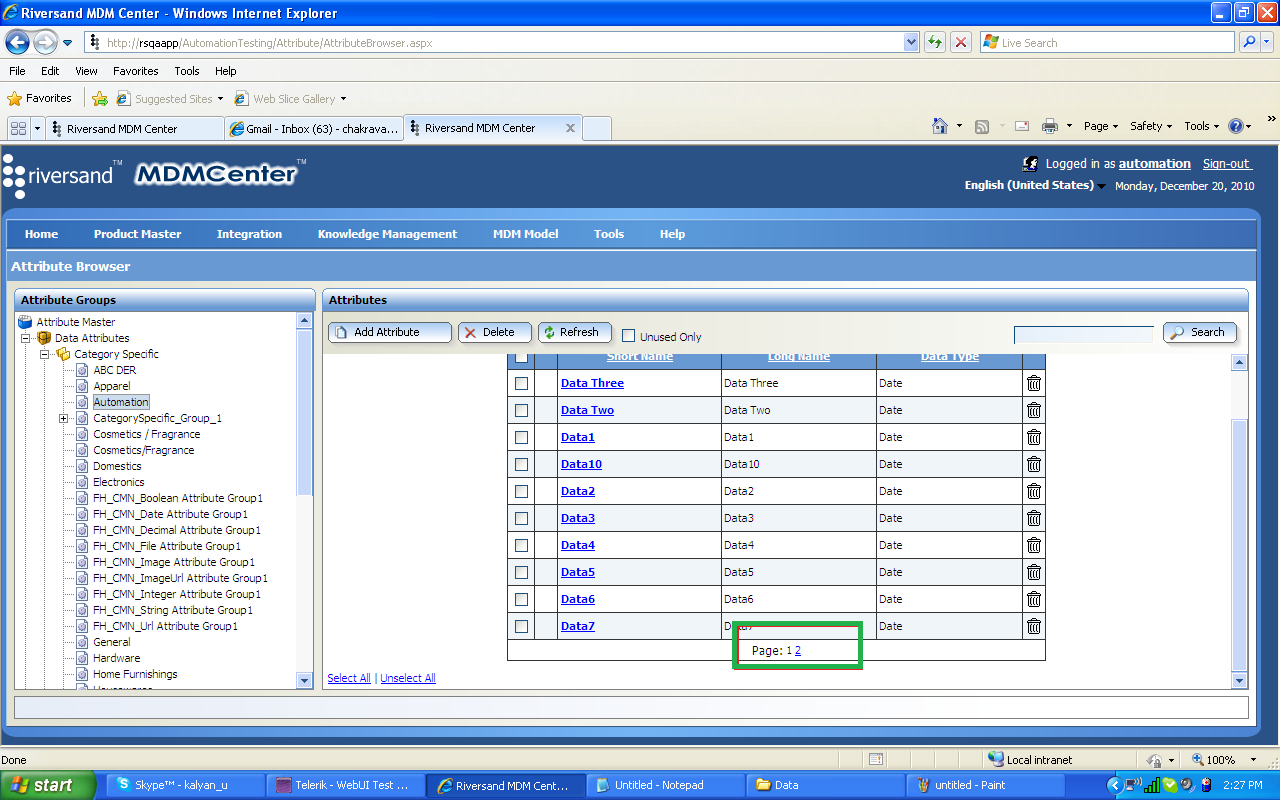Click the attribute tree scroll-down arrow

coord(305,680)
